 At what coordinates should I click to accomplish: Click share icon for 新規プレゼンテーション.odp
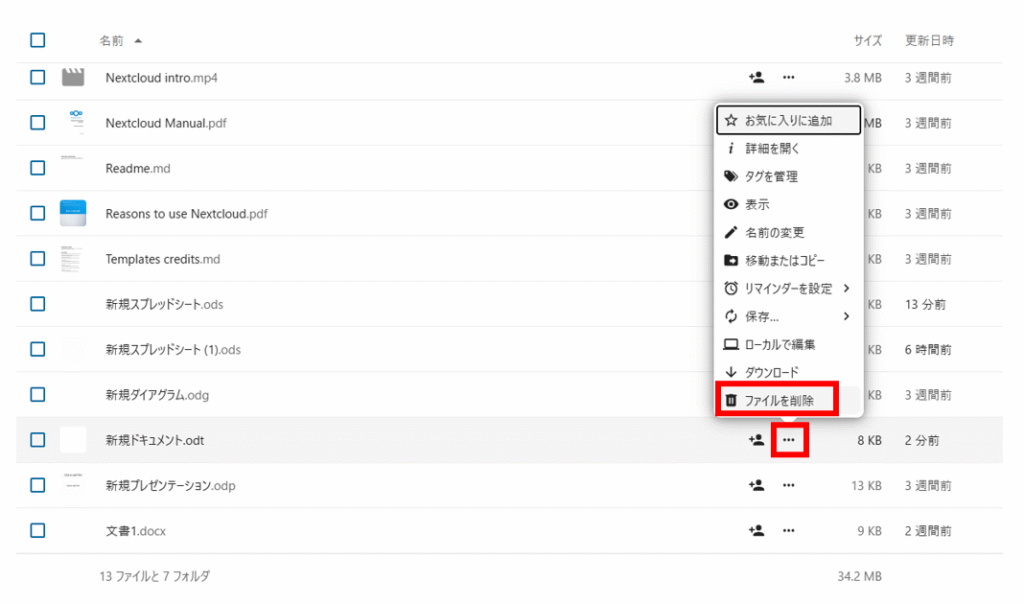click(x=756, y=486)
